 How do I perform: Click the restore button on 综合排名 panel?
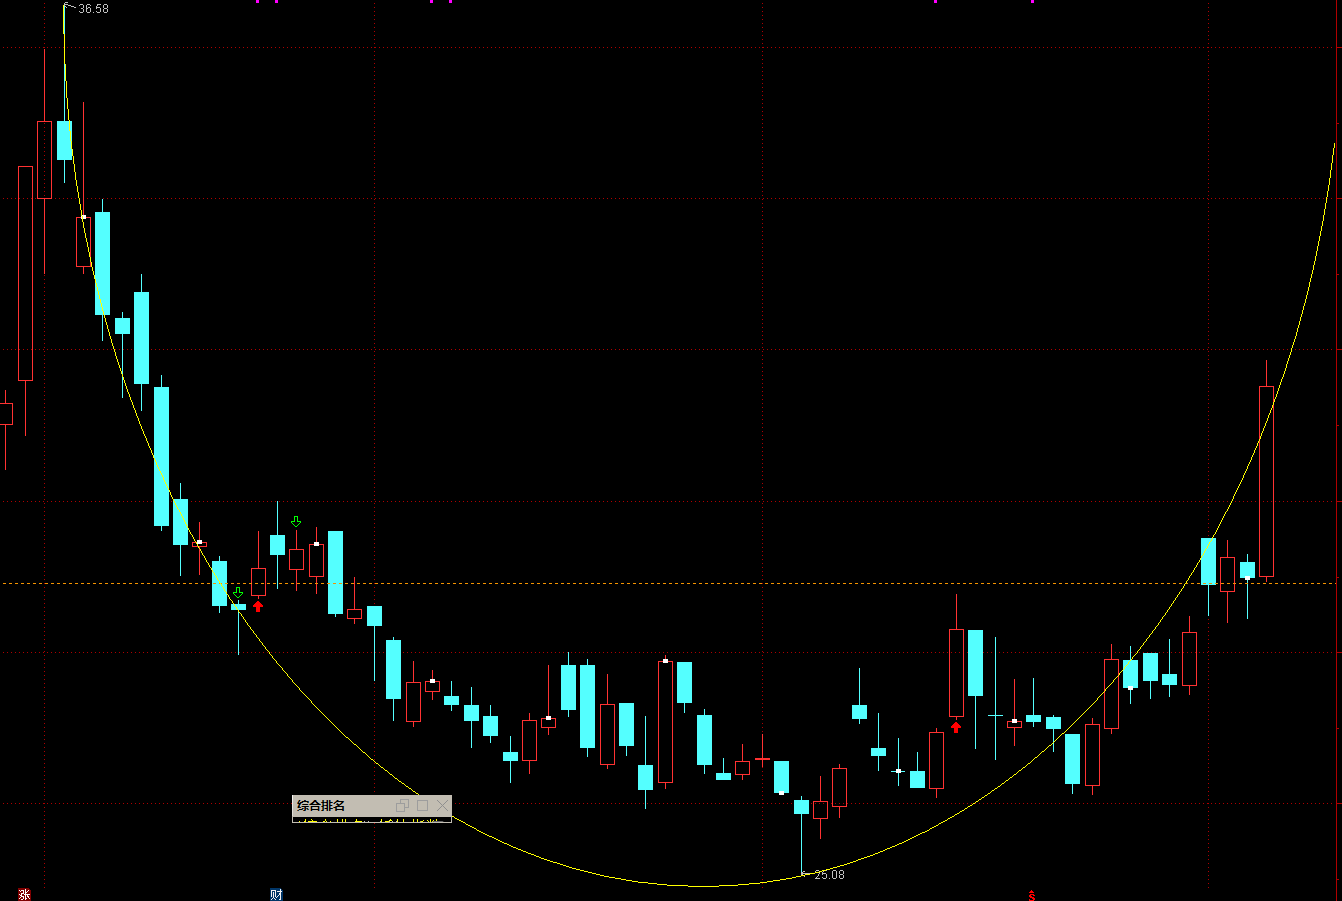point(403,805)
